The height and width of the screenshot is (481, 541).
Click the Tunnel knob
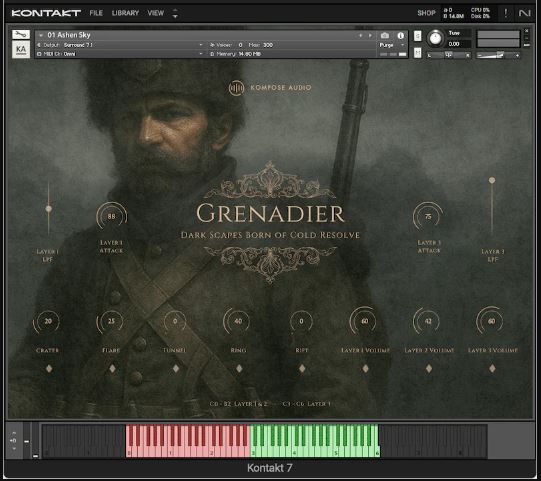point(175,321)
